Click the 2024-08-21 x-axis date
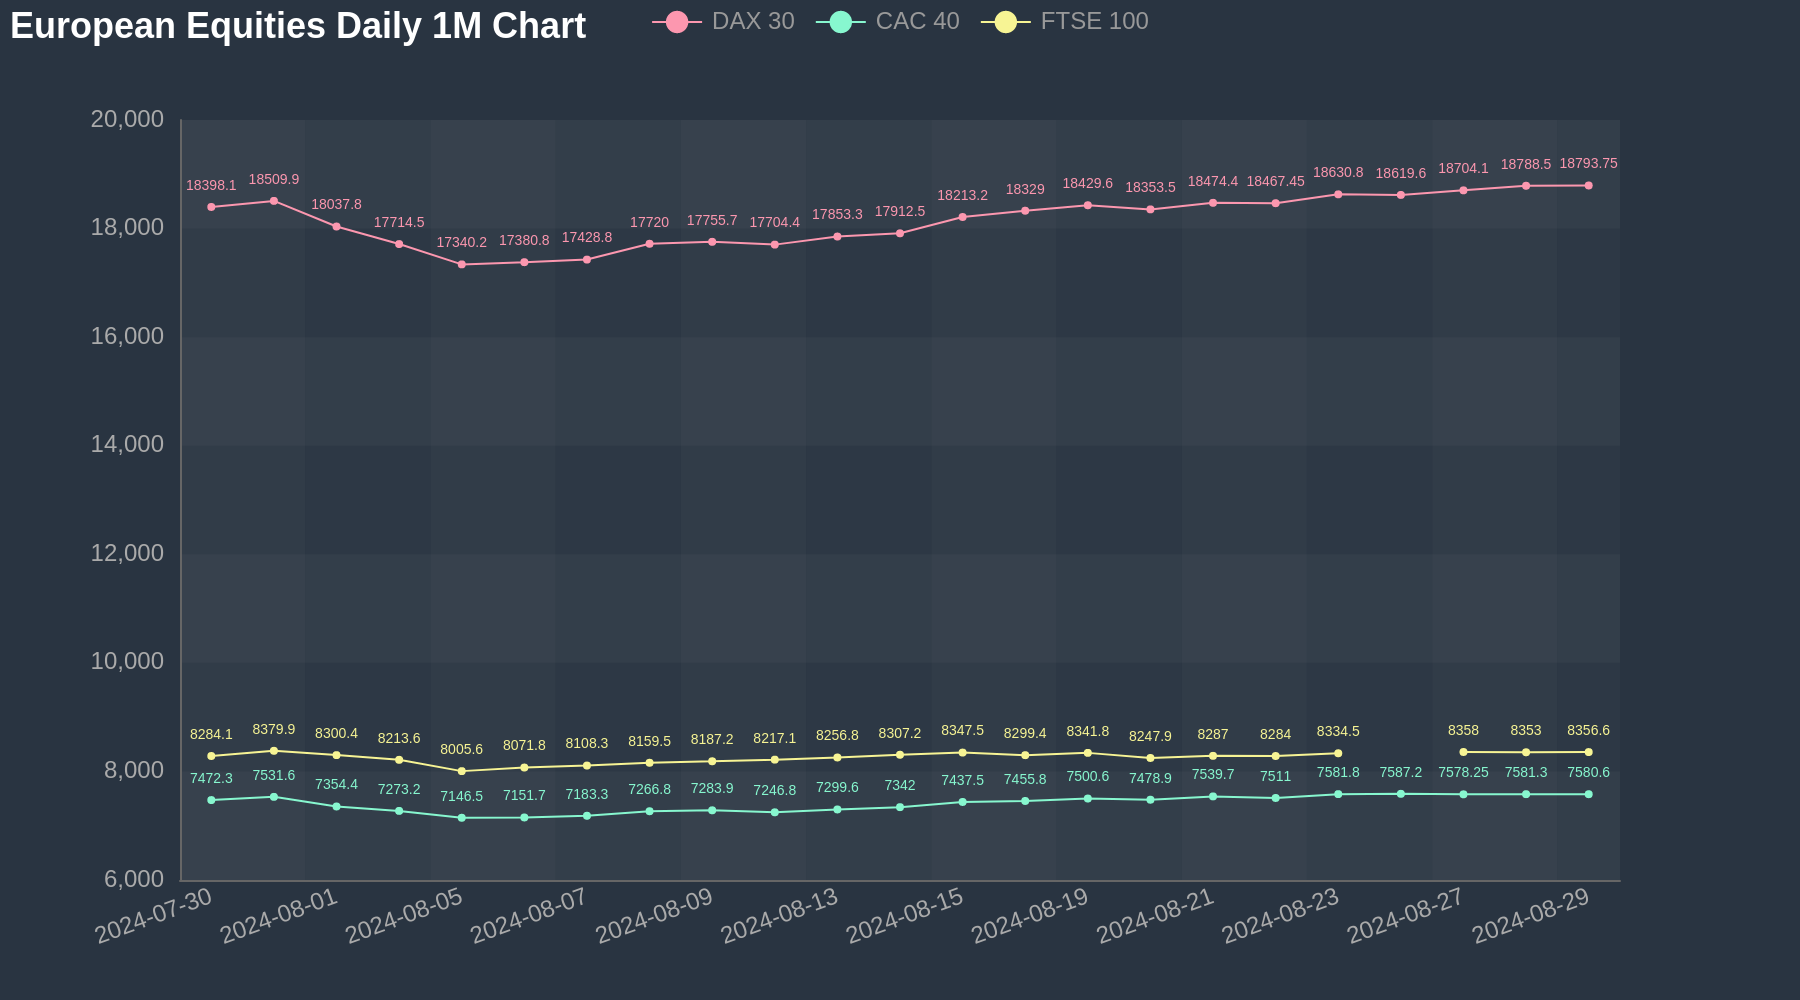The image size is (1800, 1000). [x=1155, y=915]
